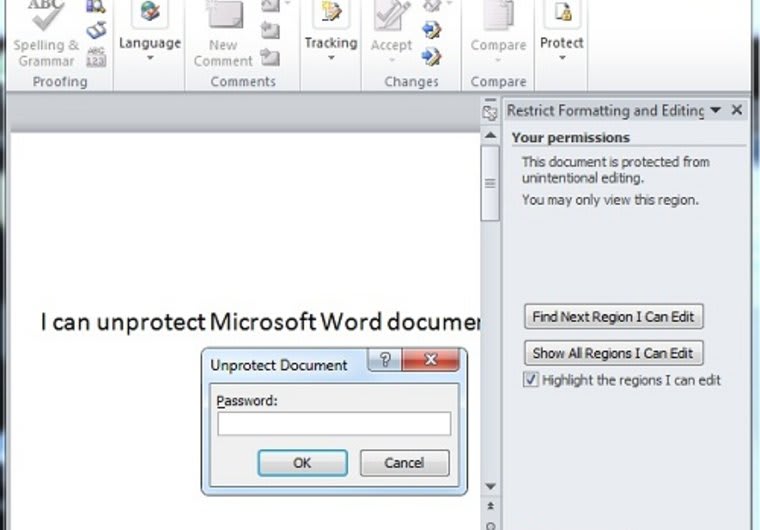Run the Word Count ABC 123 icon

coord(96,57)
